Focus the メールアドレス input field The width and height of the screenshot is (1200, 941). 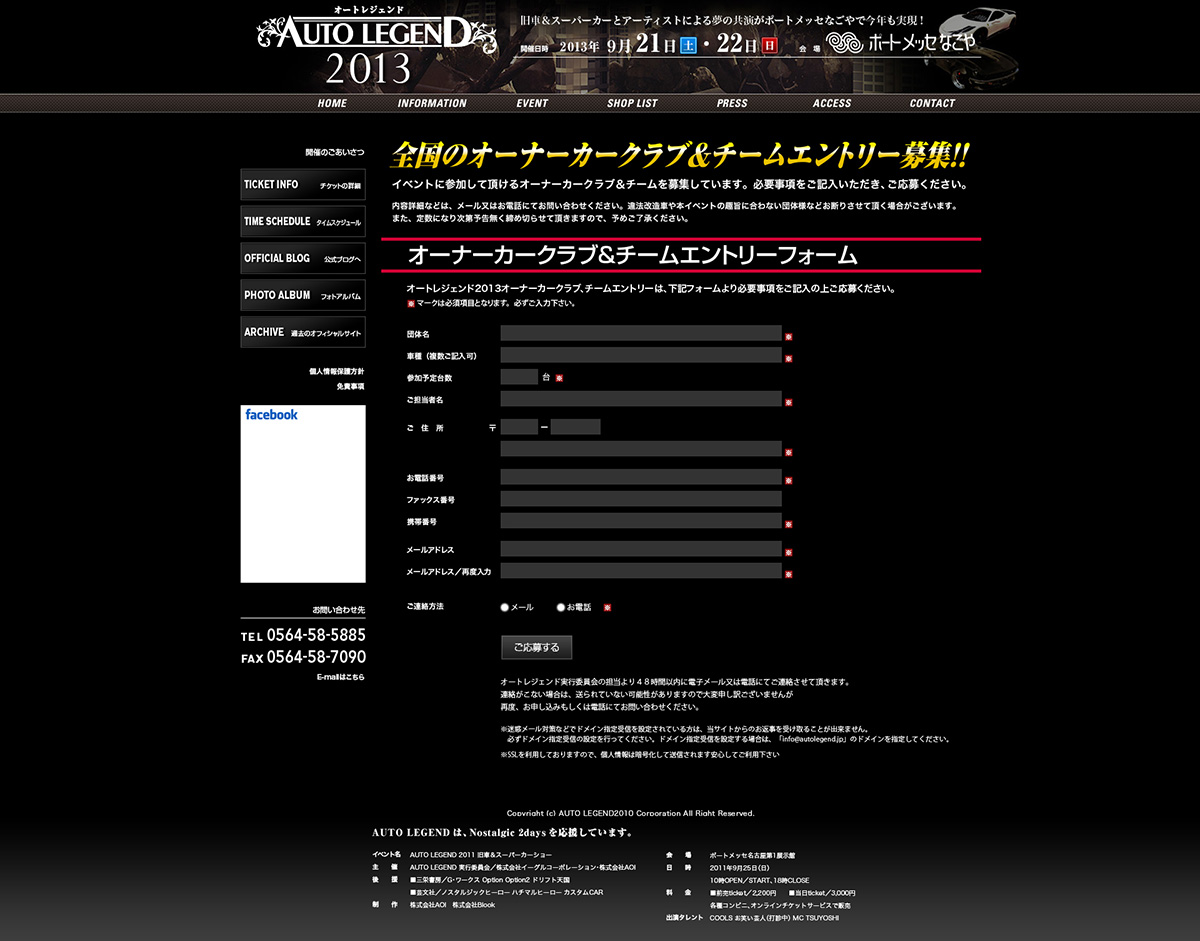tap(641, 549)
